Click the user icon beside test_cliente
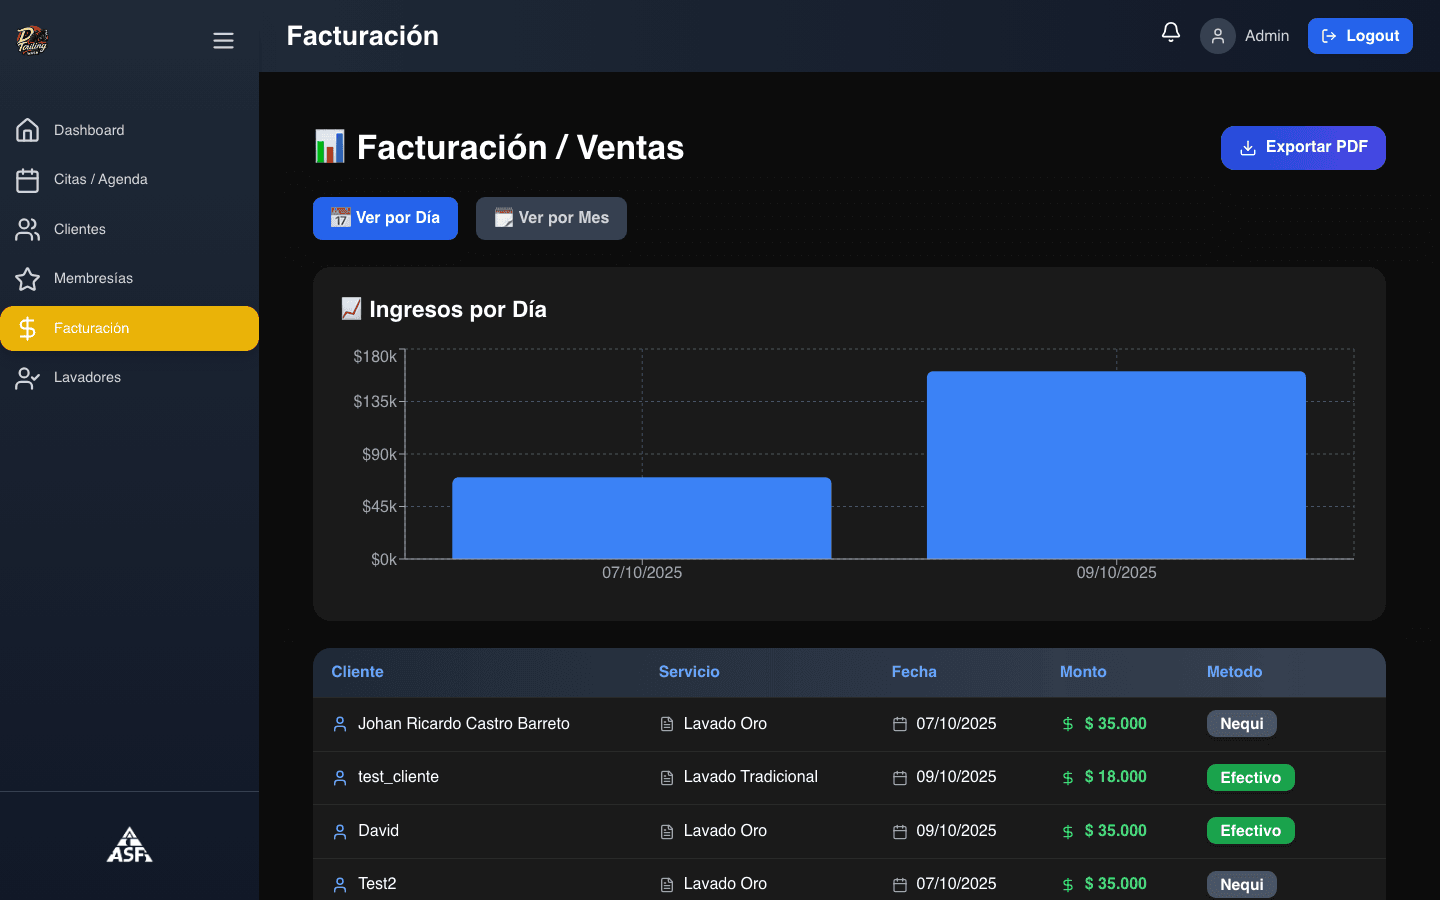Screen dimensions: 1440x900 tap(340, 777)
